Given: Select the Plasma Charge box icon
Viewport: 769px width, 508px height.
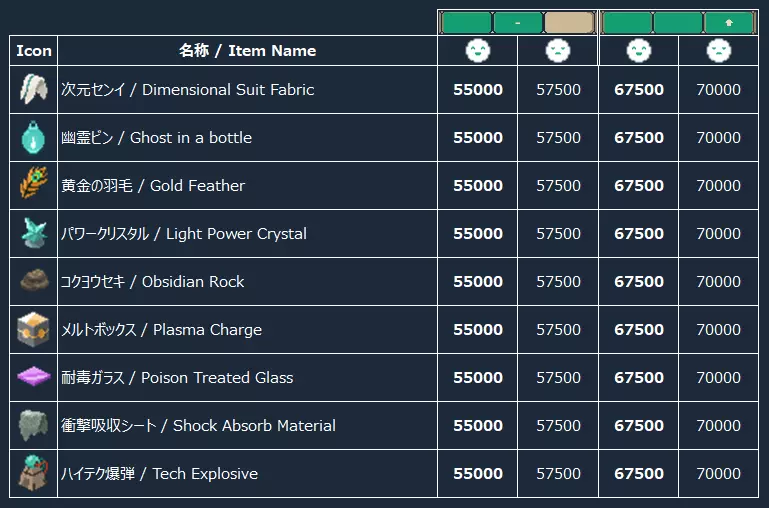Looking at the screenshot, I should tap(34, 330).
